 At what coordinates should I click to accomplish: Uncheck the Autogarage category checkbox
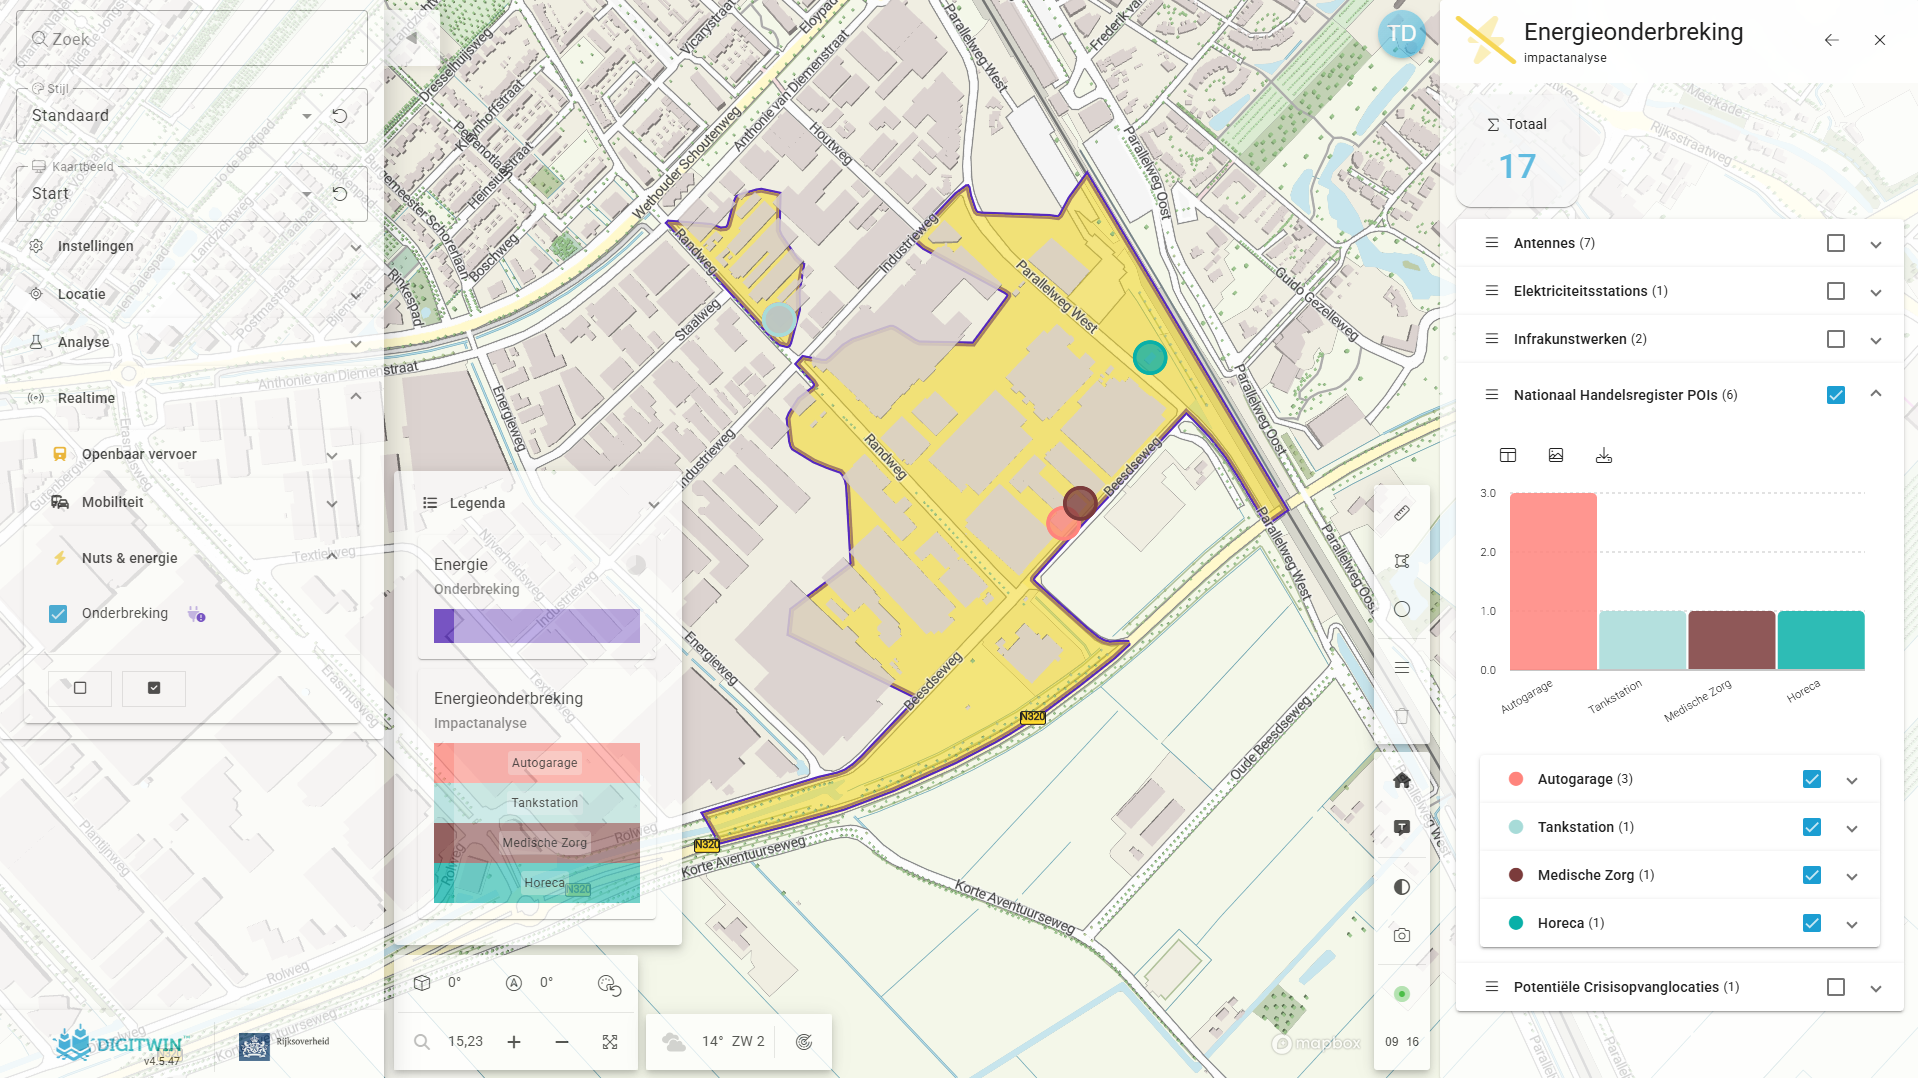[1812, 779]
